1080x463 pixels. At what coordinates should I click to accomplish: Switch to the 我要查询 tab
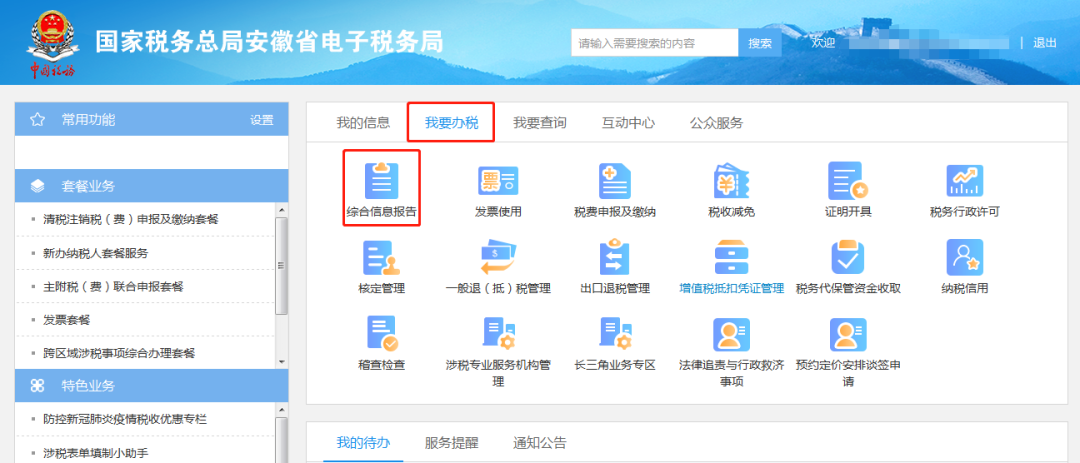pyautogui.click(x=540, y=123)
